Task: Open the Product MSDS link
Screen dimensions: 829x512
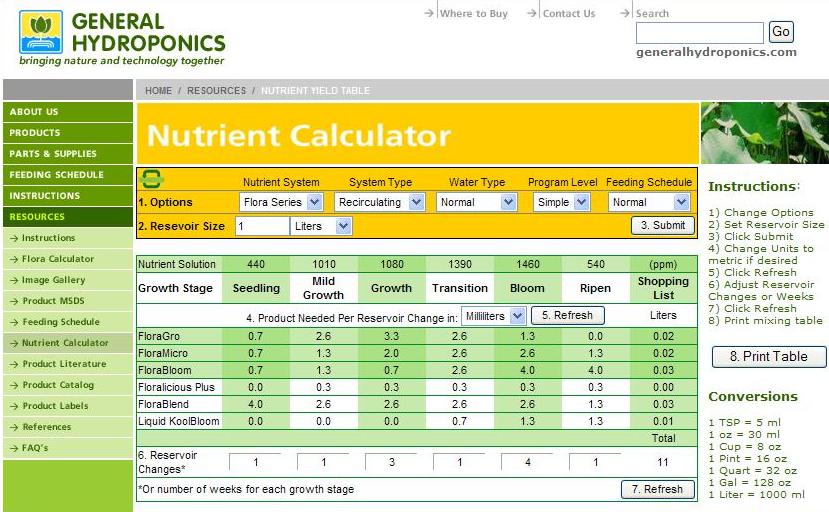Action: [x=53, y=300]
